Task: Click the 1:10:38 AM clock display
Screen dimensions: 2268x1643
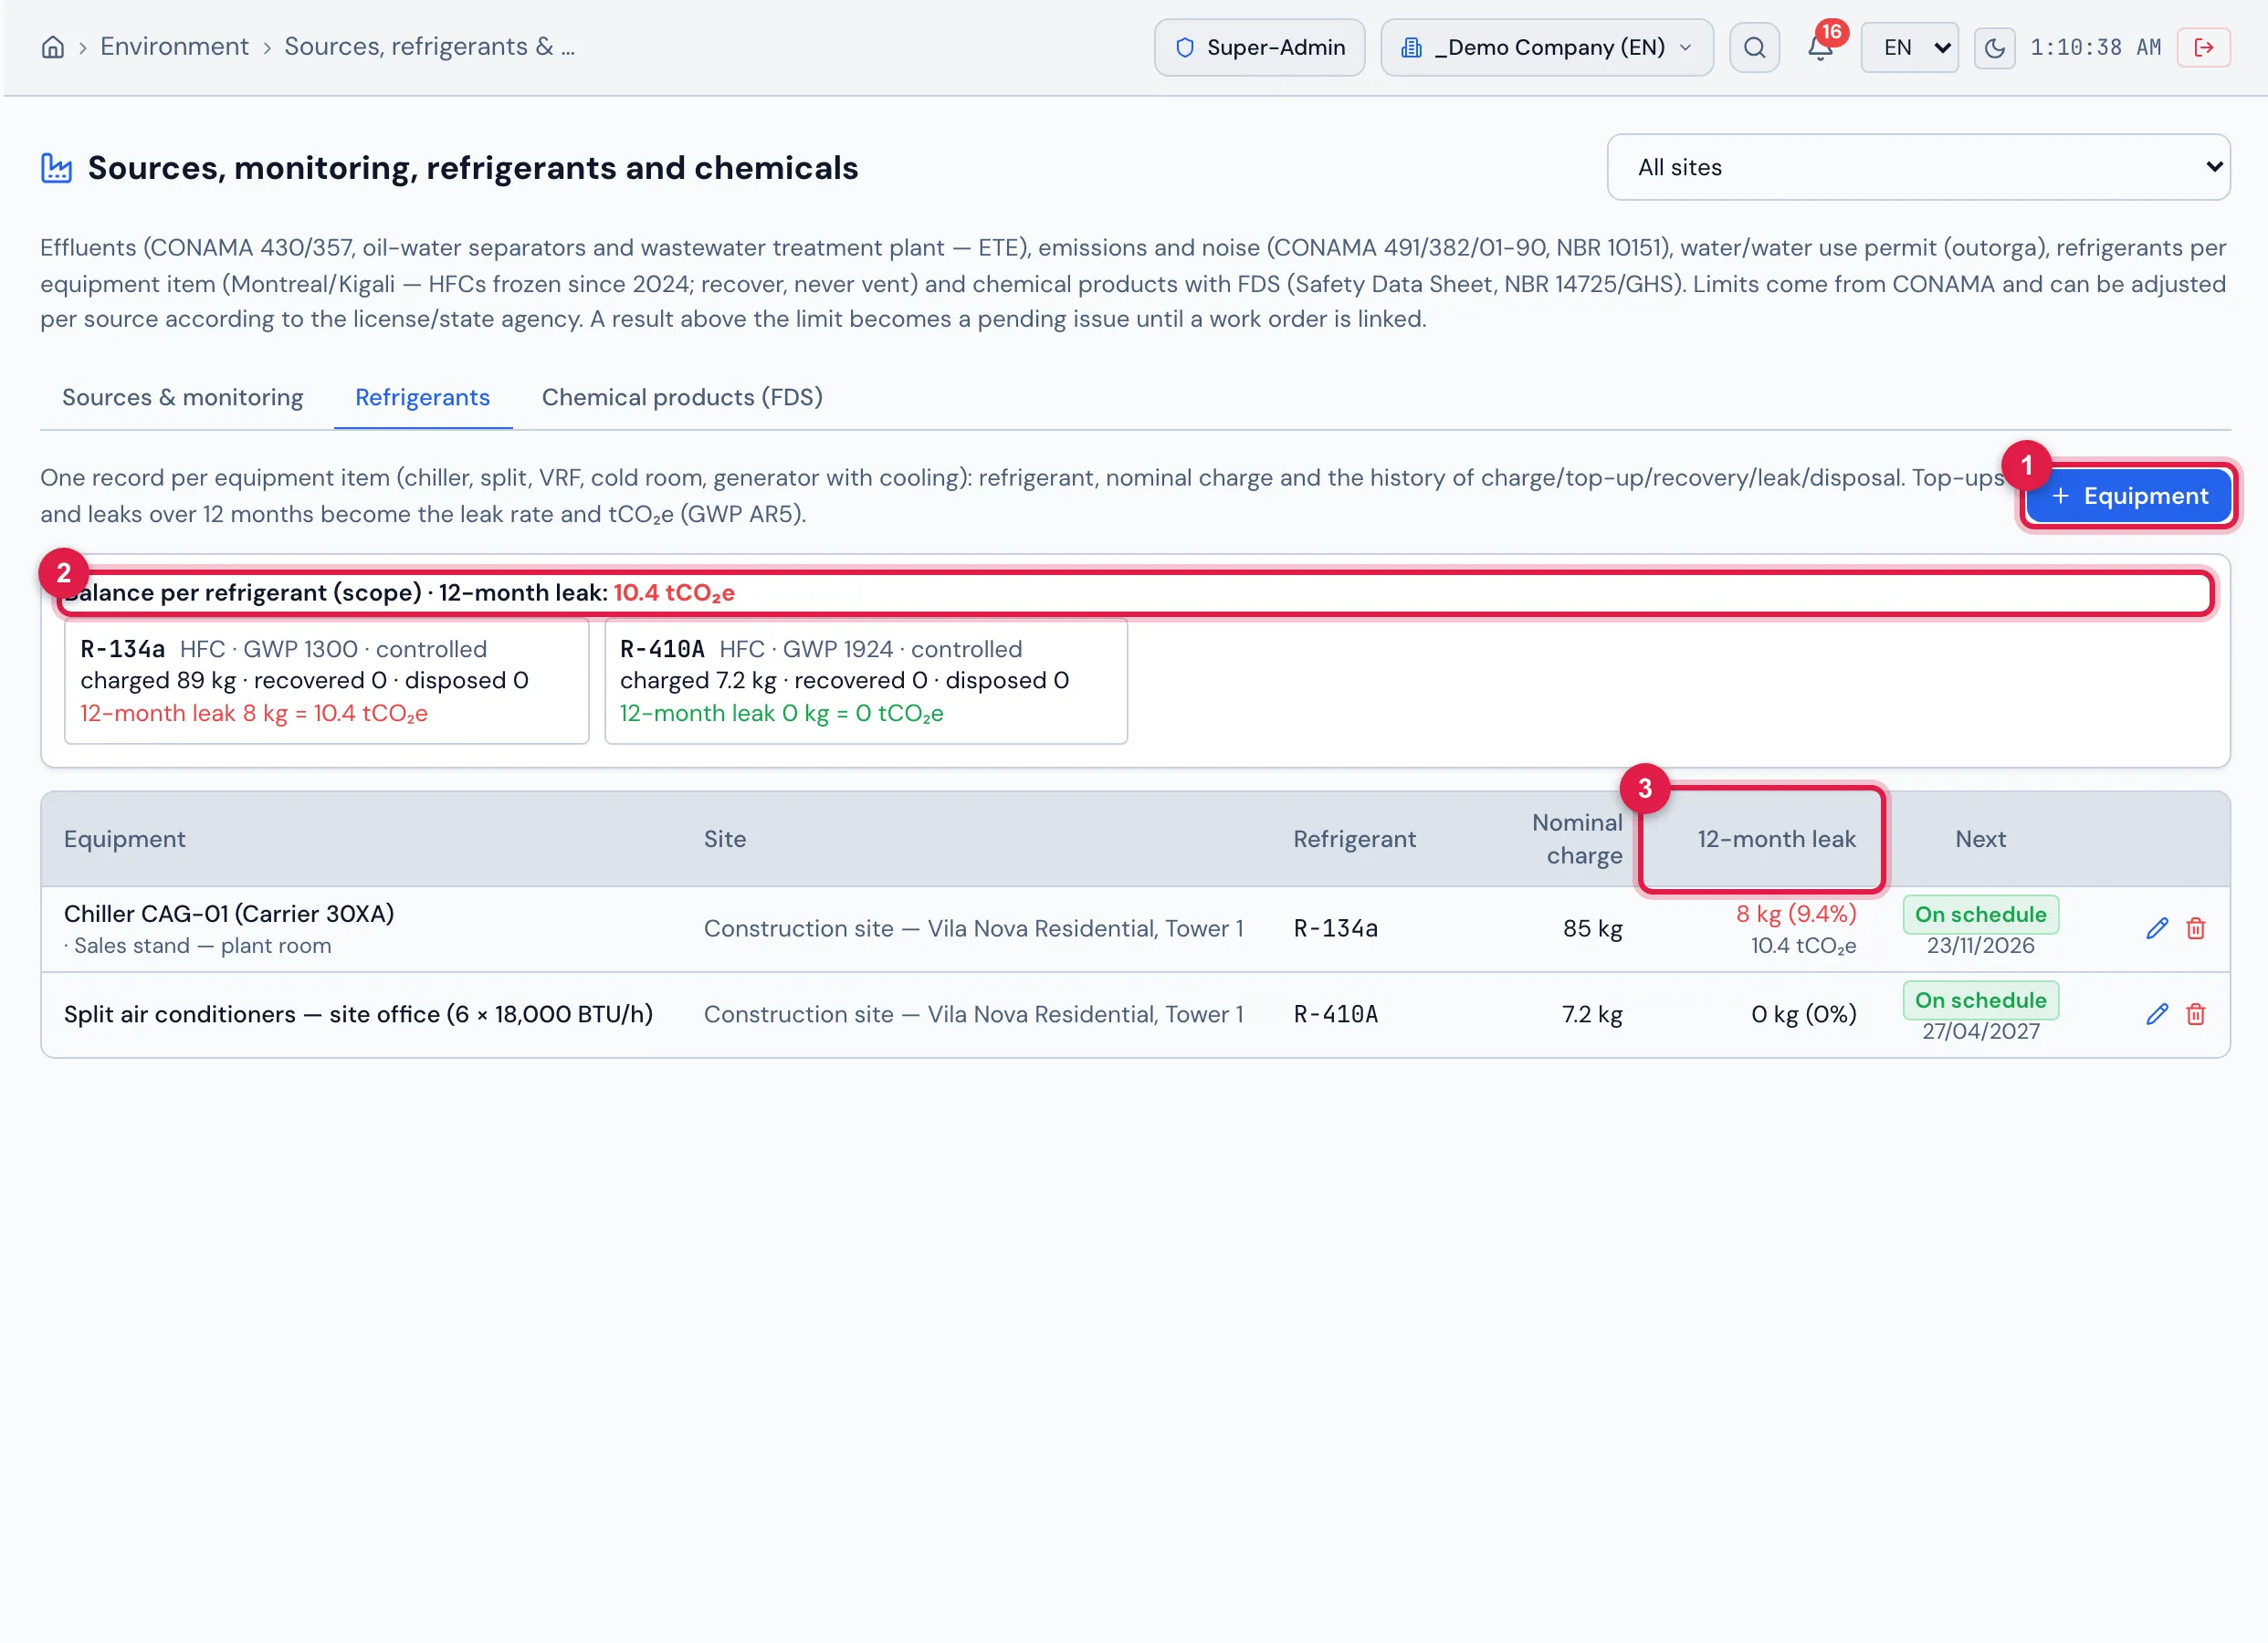Action: 2095,47
